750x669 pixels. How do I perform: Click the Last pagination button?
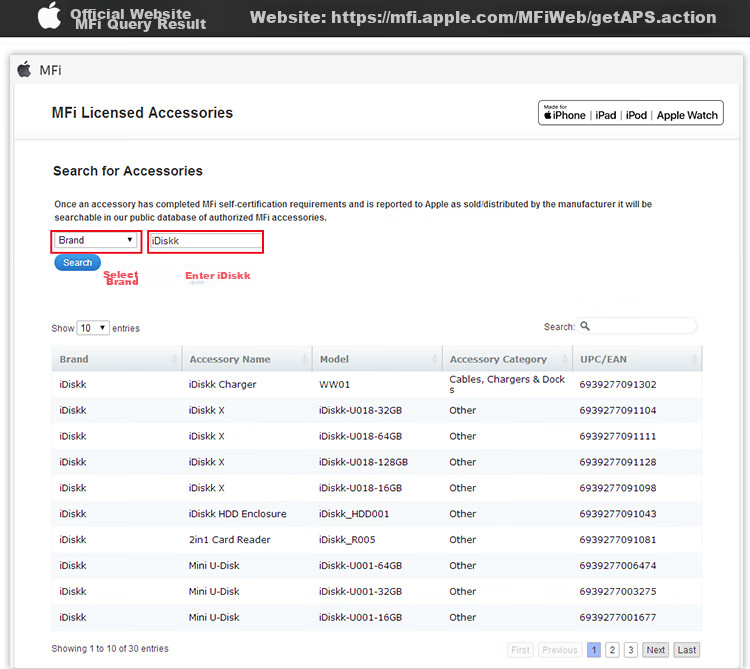pos(686,650)
